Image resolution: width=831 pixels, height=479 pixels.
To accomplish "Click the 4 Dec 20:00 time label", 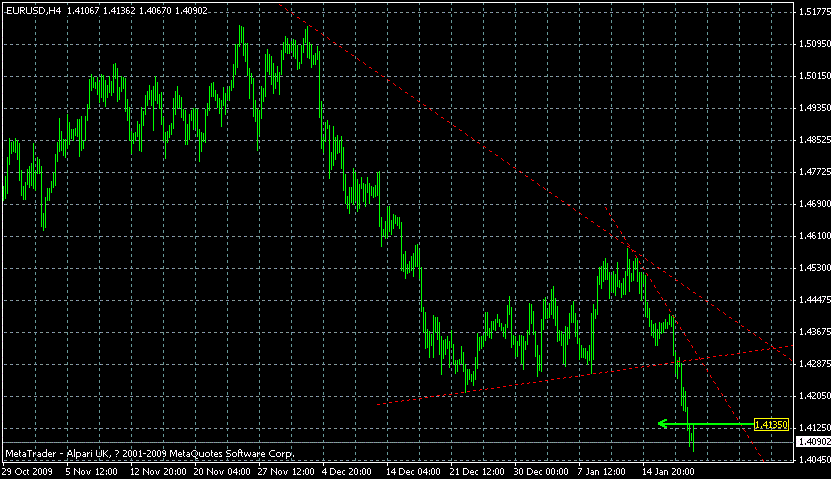I will 347,471.
